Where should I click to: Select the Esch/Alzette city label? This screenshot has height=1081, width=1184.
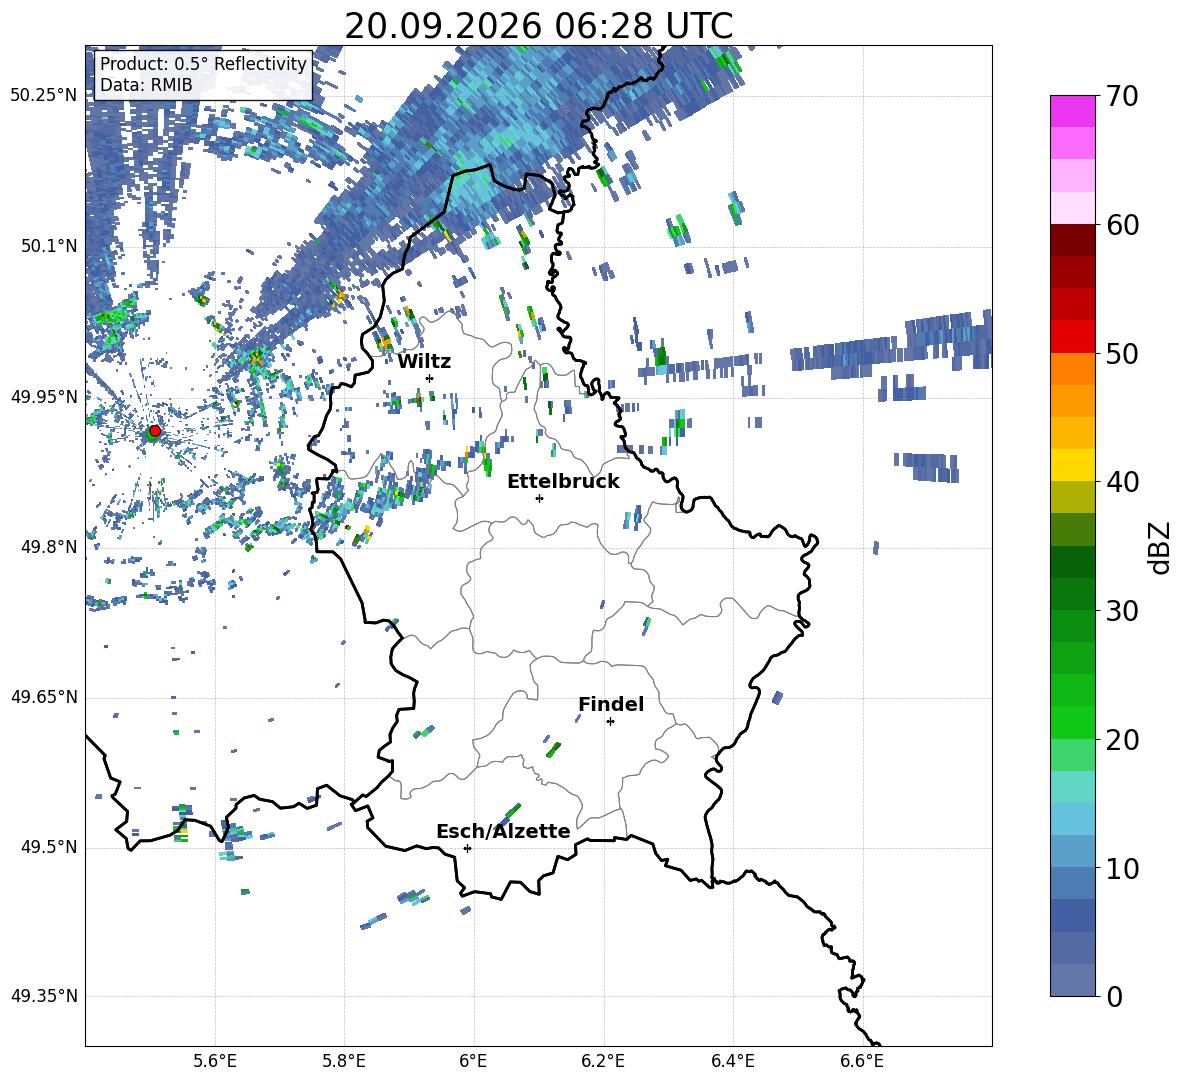click(x=503, y=831)
